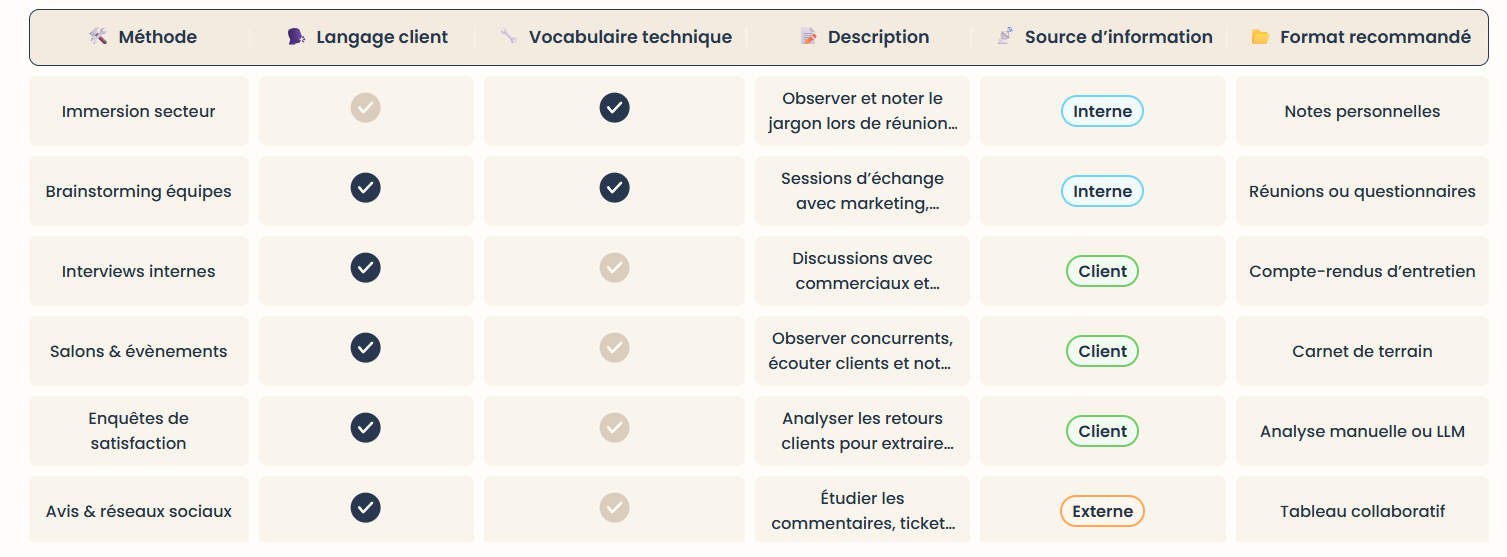Click the bone icon beside Vocabulaire technique
Image resolution: width=1507 pixels, height=557 pixels.
[x=509, y=37]
